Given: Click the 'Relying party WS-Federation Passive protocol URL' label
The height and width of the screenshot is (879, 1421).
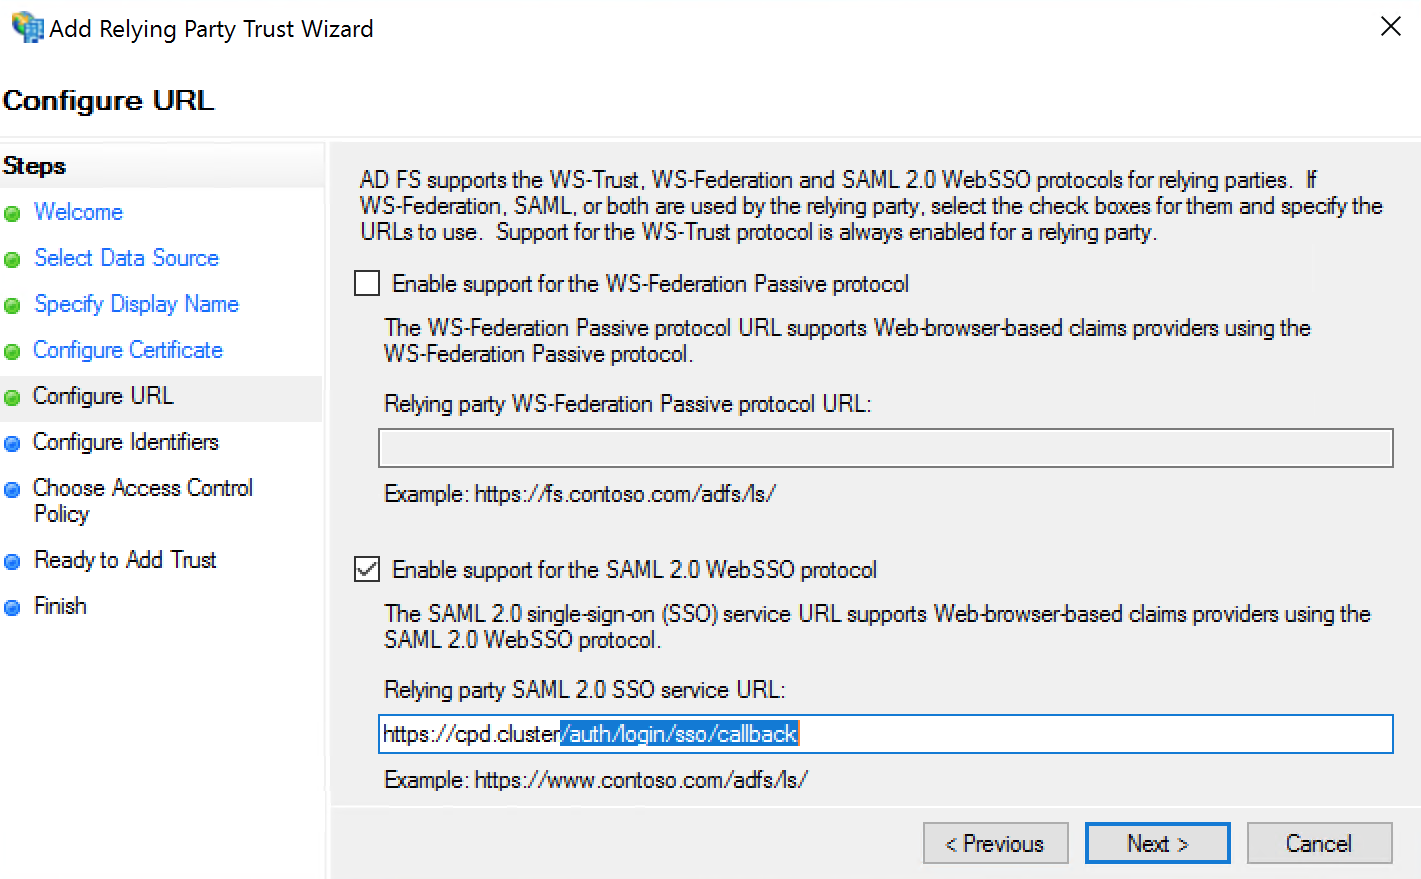Looking at the screenshot, I should (x=628, y=404).
